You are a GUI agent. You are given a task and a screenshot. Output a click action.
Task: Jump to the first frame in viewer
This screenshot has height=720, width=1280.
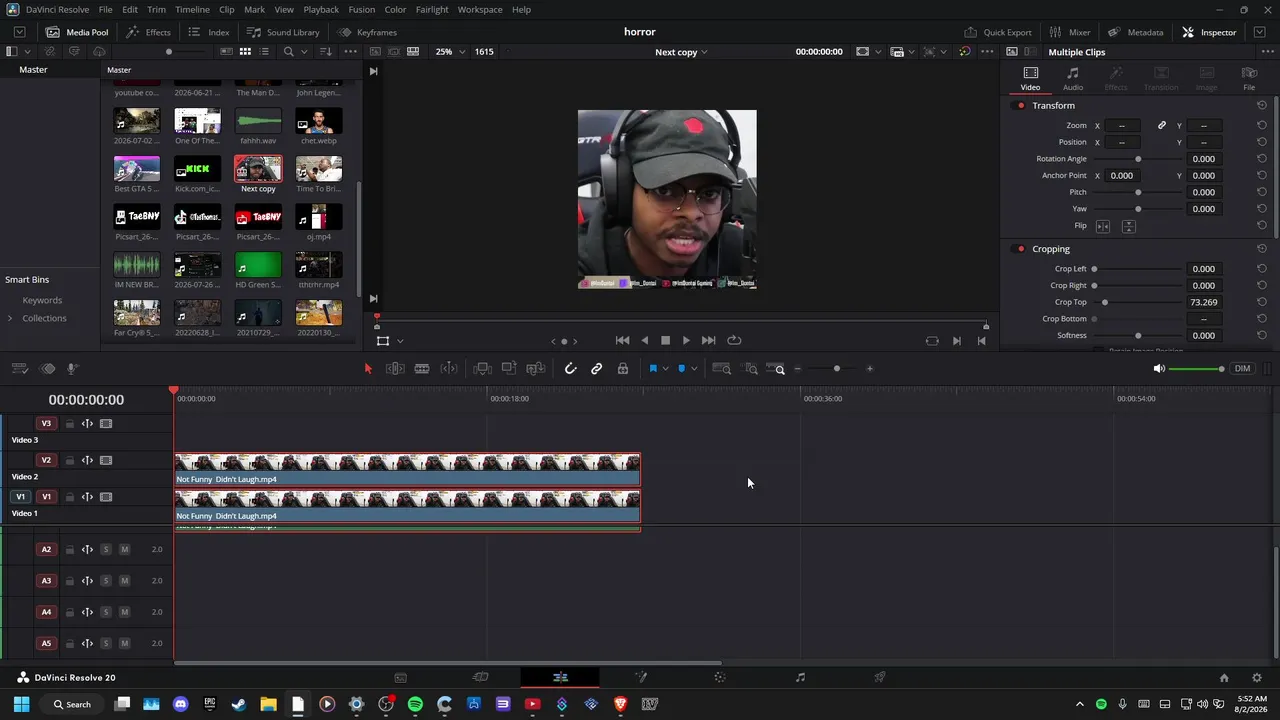[622, 341]
